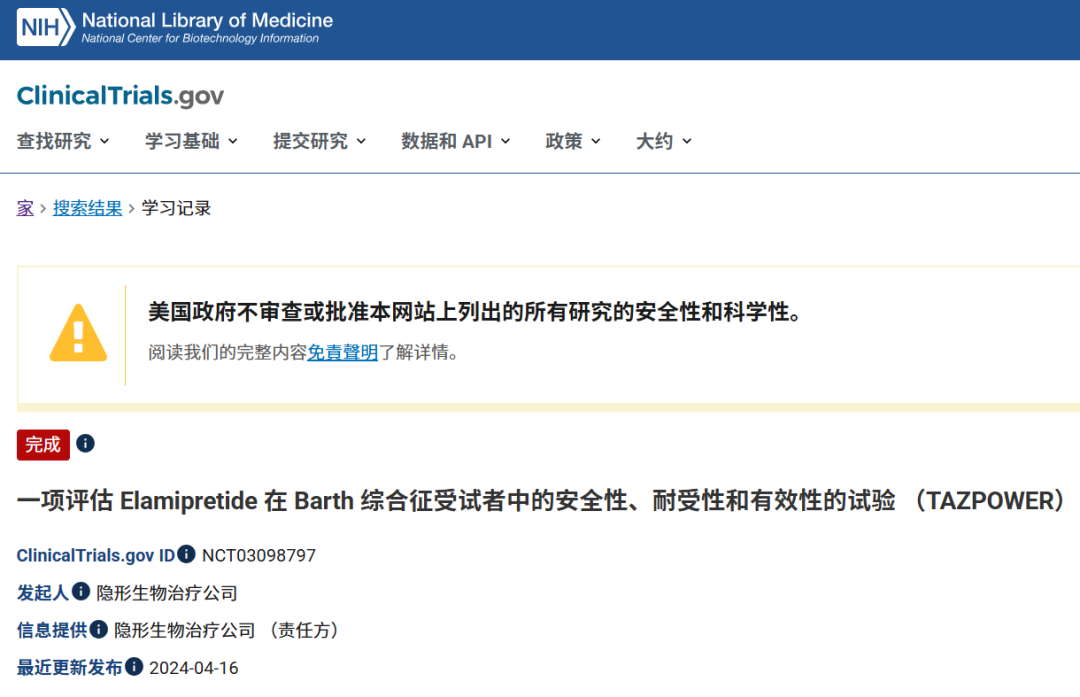The width and height of the screenshot is (1080, 697).
Task: Click the 学习记录 breadcrumb text
Action: [x=176, y=208]
